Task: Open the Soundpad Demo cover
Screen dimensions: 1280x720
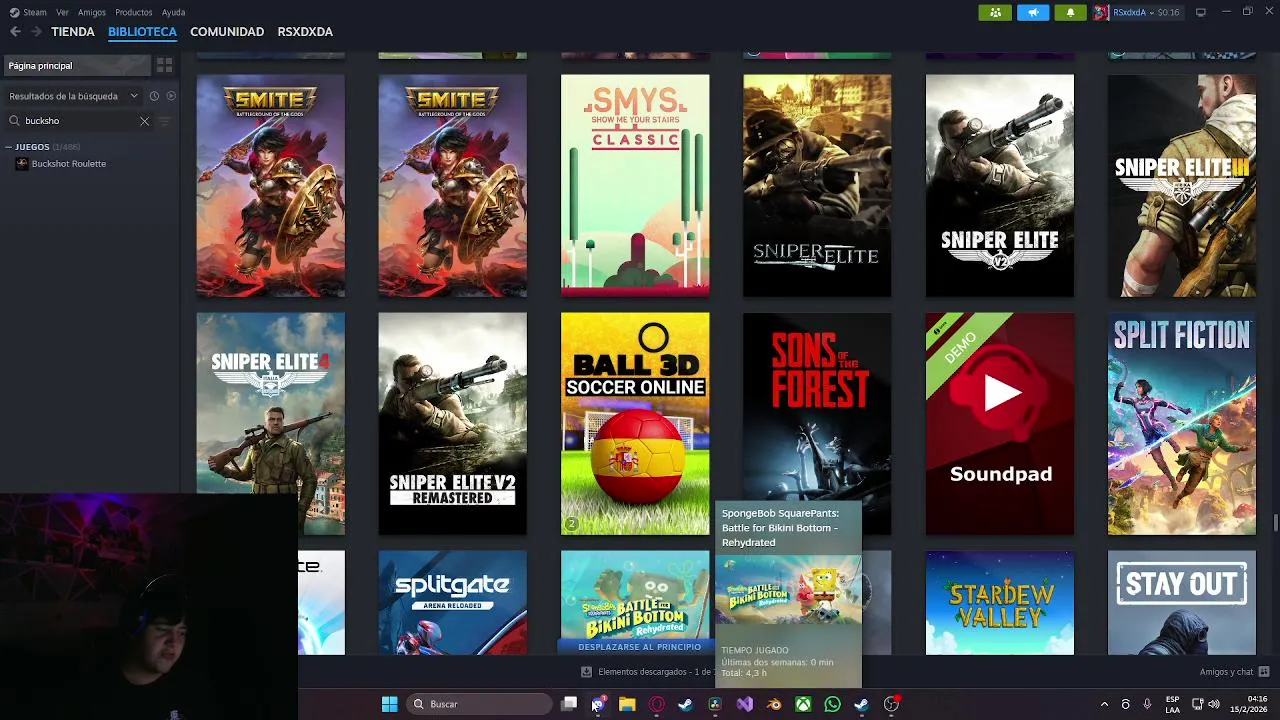Action: [x=1000, y=424]
